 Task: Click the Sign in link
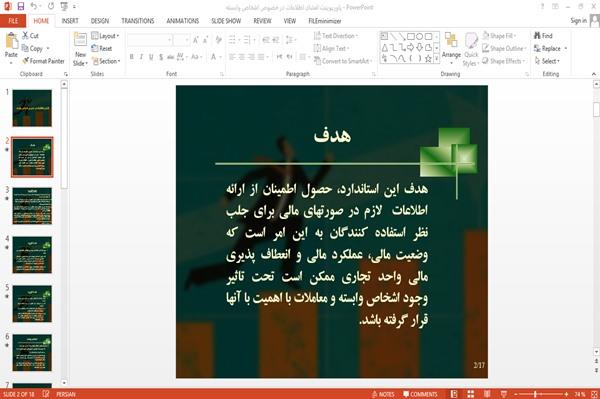coord(578,21)
